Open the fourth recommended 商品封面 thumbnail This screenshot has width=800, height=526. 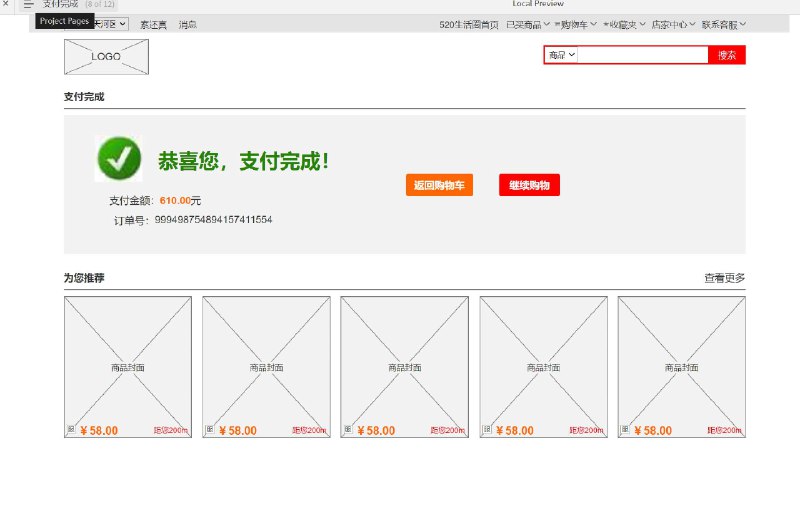click(543, 367)
